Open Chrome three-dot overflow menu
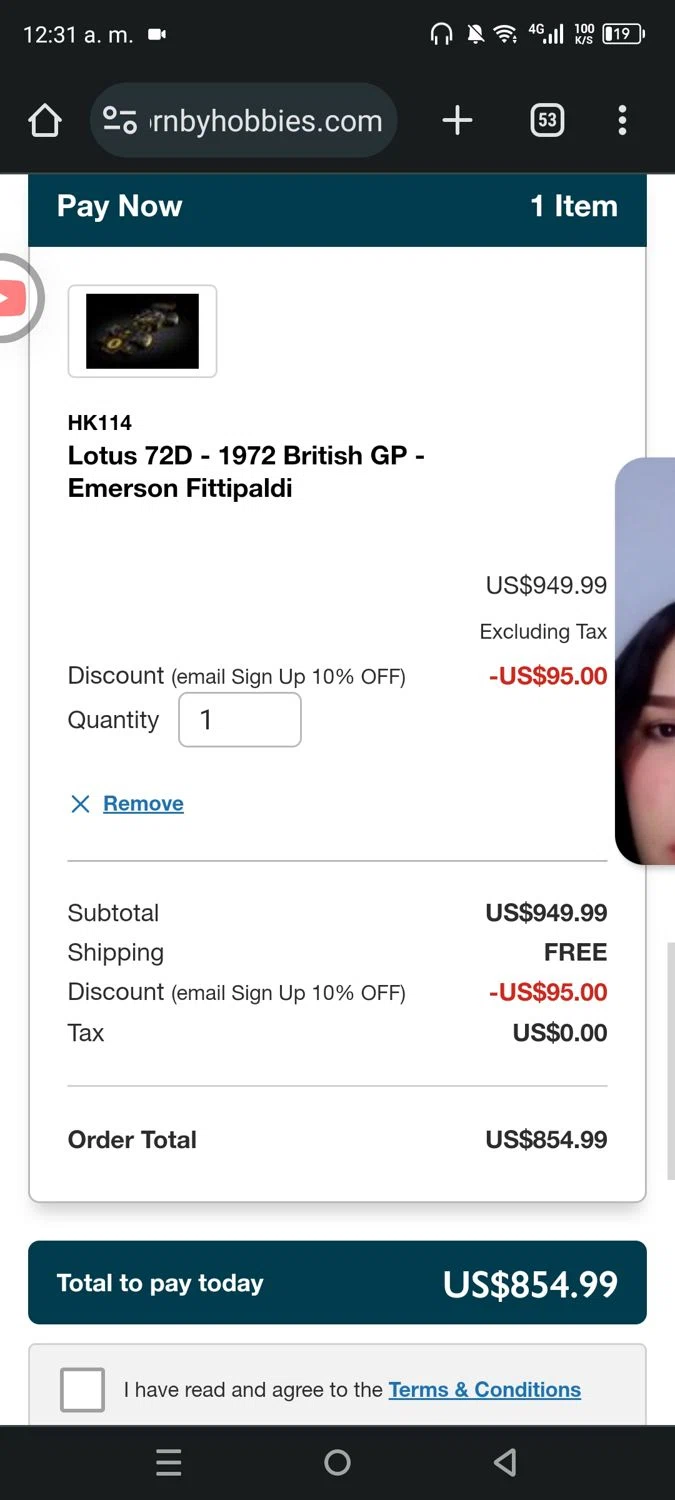 (x=622, y=121)
